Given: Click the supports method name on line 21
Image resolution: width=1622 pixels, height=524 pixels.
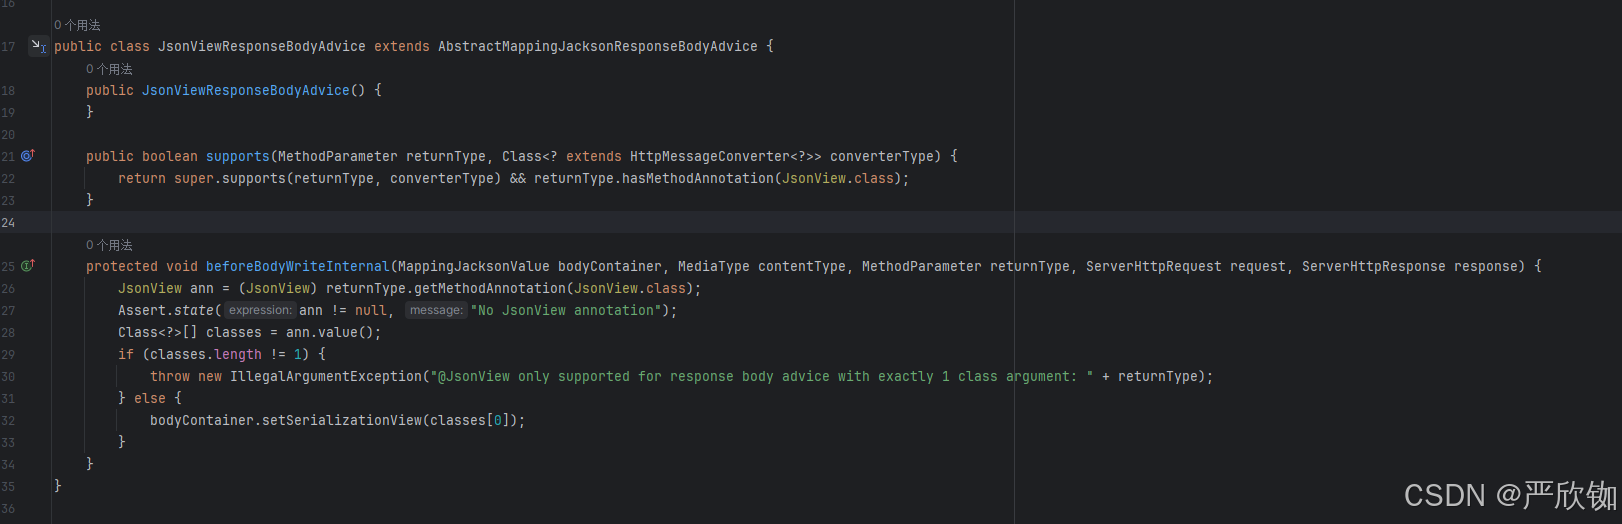Looking at the screenshot, I should pyautogui.click(x=238, y=156).
